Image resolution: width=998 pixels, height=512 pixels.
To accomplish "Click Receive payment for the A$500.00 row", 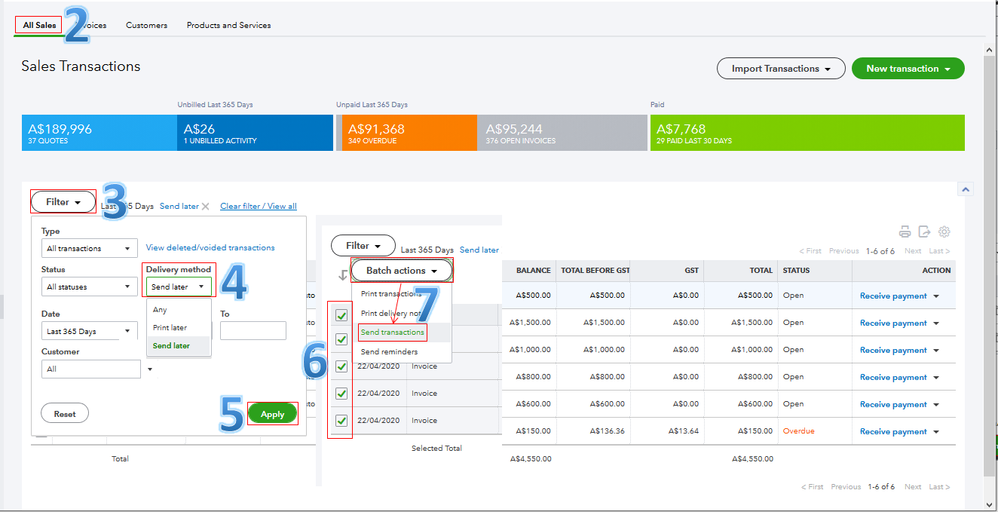I will click(x=893, y=296).
